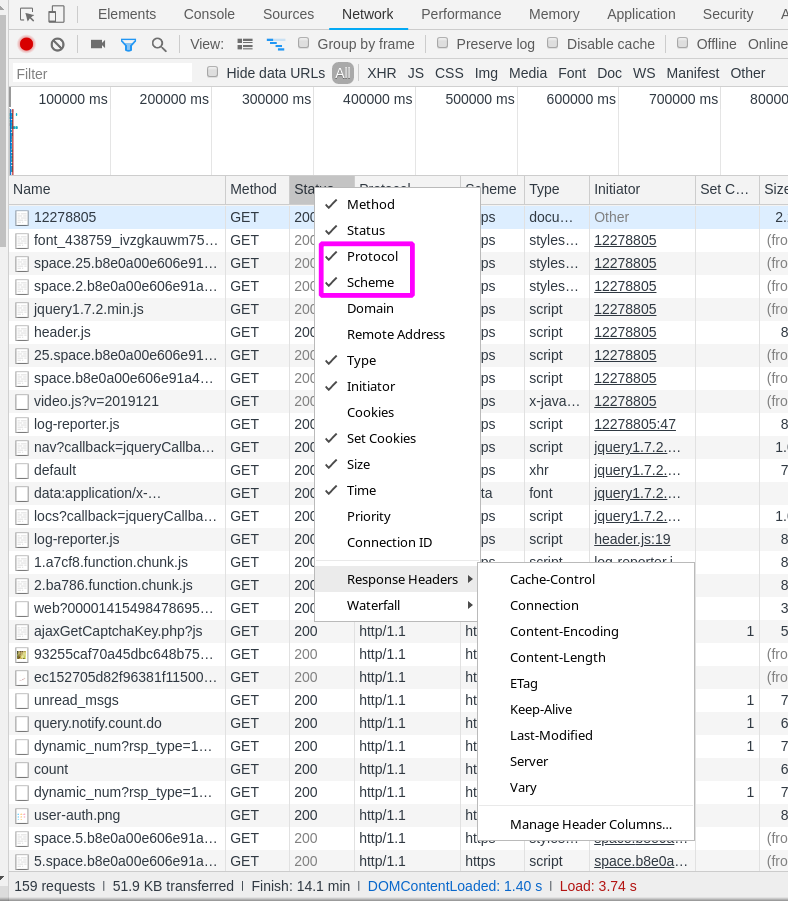This screenshot has height=901, width=788.
Task: Click into the Filter text field
Action: tap(102, 74)
